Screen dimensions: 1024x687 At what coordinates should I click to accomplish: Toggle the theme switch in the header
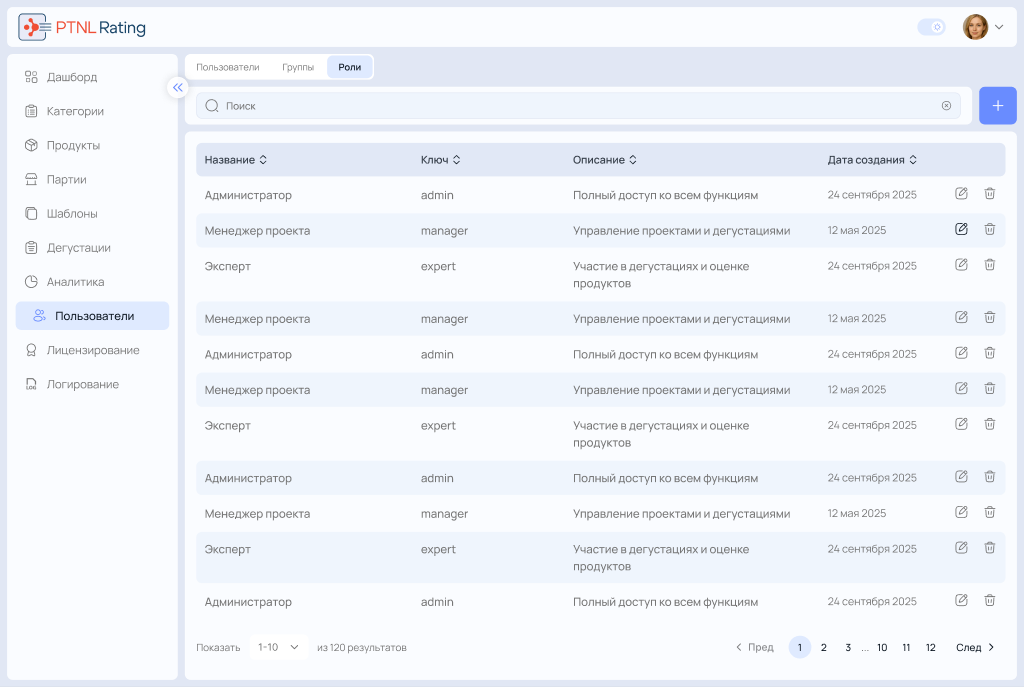tap(931, 27)
